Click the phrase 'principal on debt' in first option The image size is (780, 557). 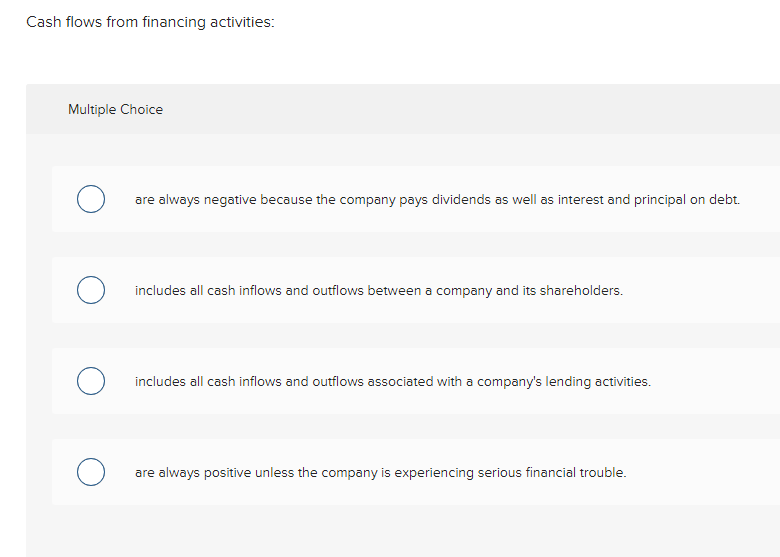pyautogui.click(x=686, y=200)
